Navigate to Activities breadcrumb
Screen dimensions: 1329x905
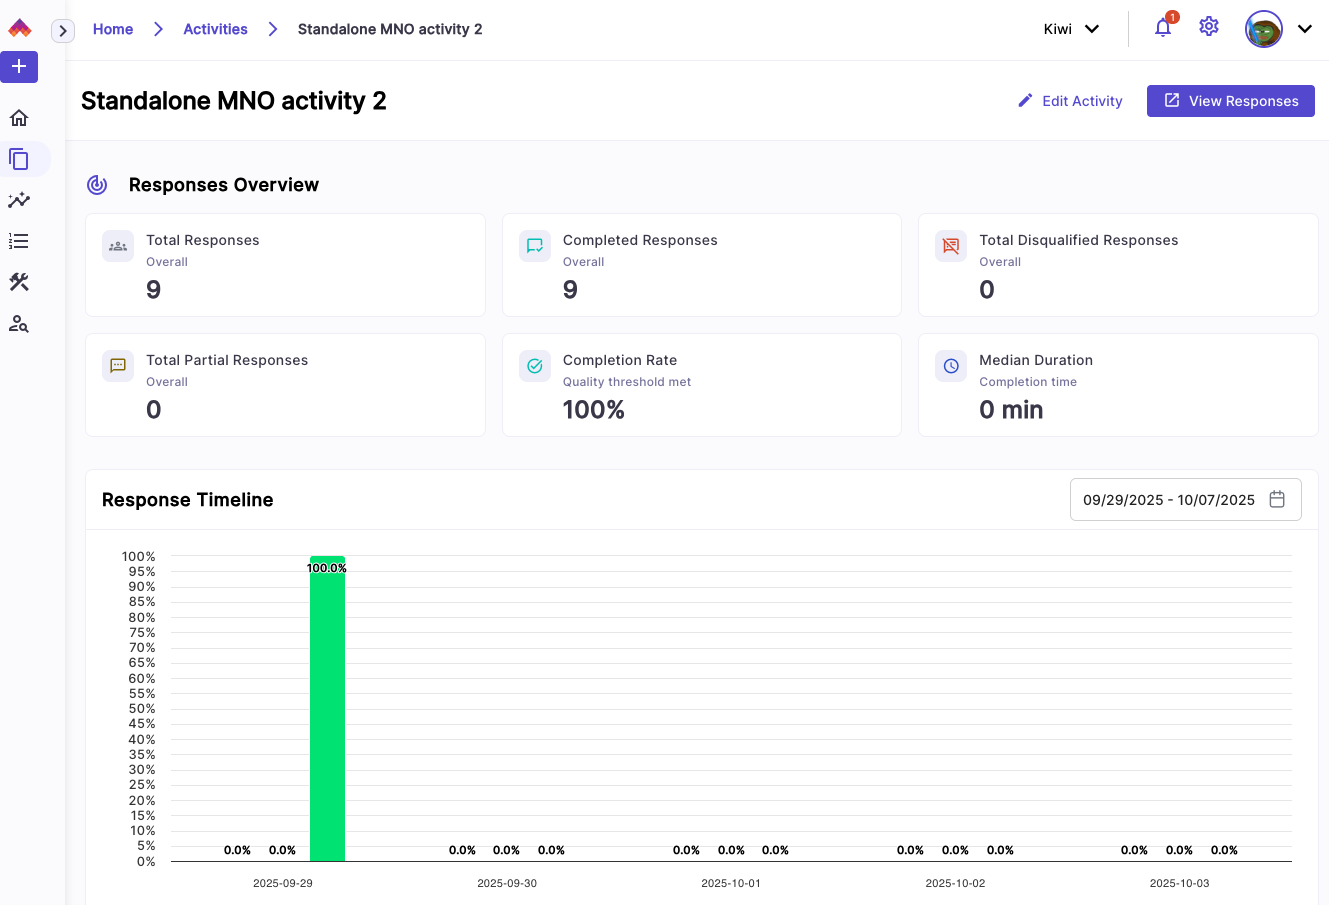pos(215,29)
